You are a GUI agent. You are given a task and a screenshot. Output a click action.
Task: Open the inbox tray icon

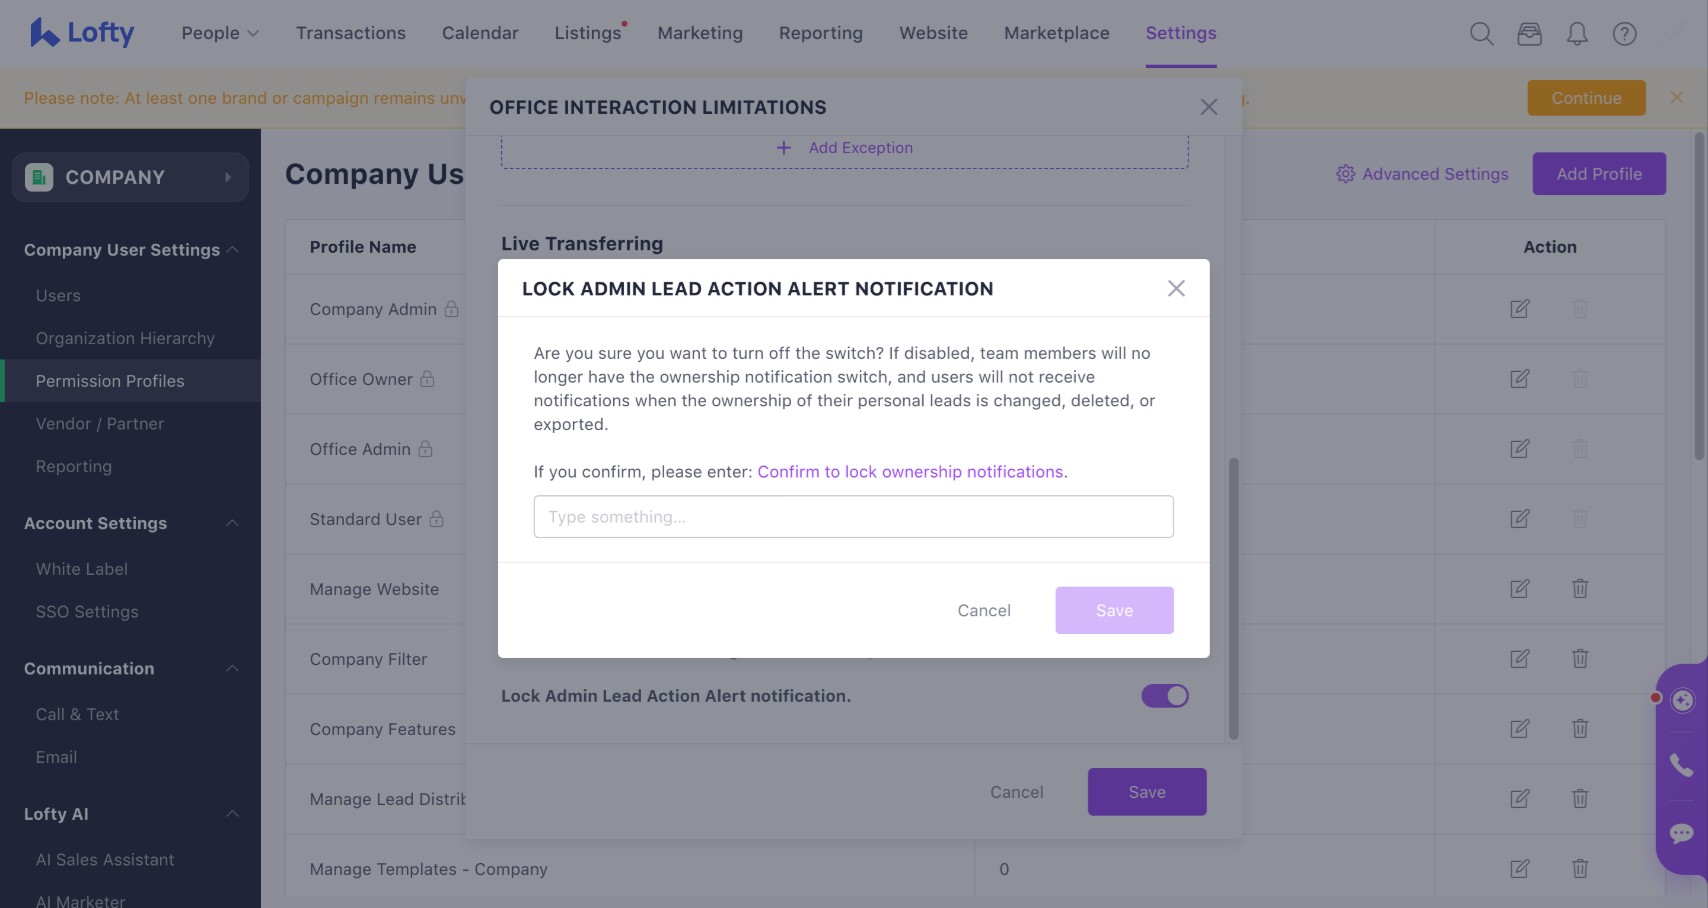click(1529, 34)
